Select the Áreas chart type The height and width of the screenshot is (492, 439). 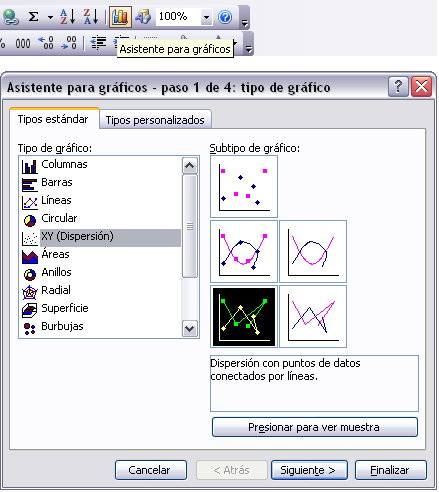click(x=100, y=254)
